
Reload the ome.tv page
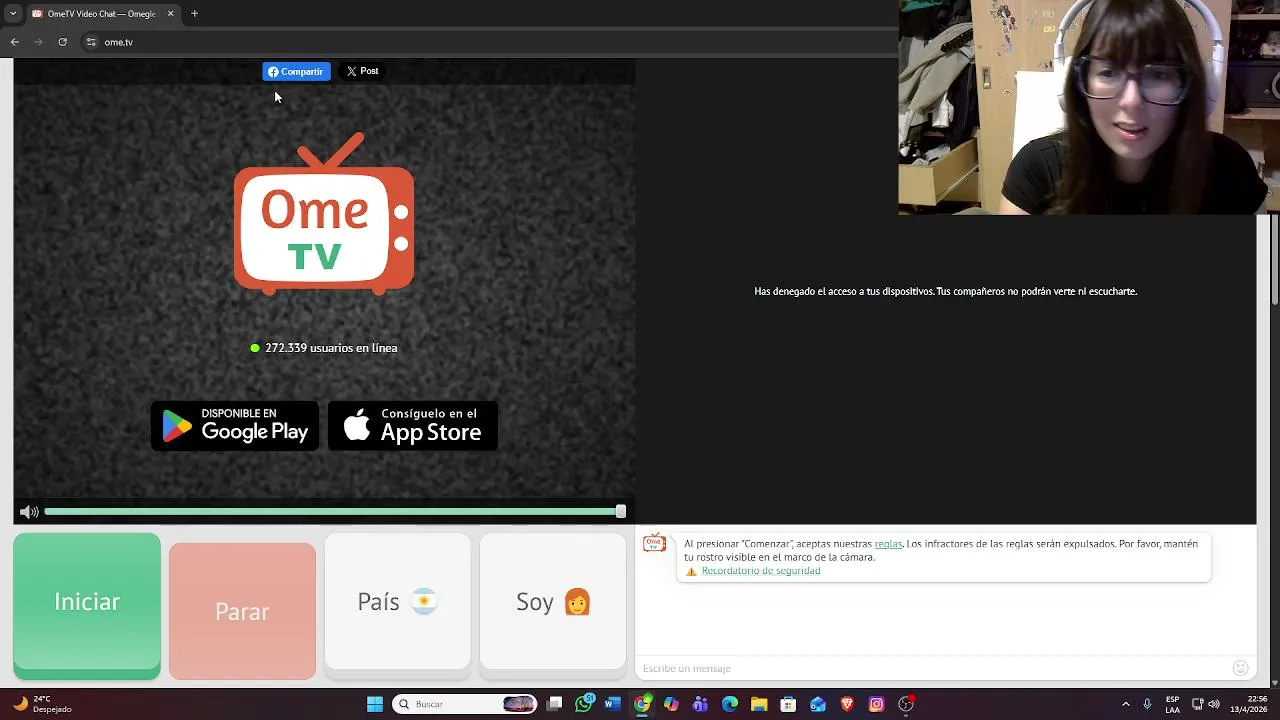(62, 42)
